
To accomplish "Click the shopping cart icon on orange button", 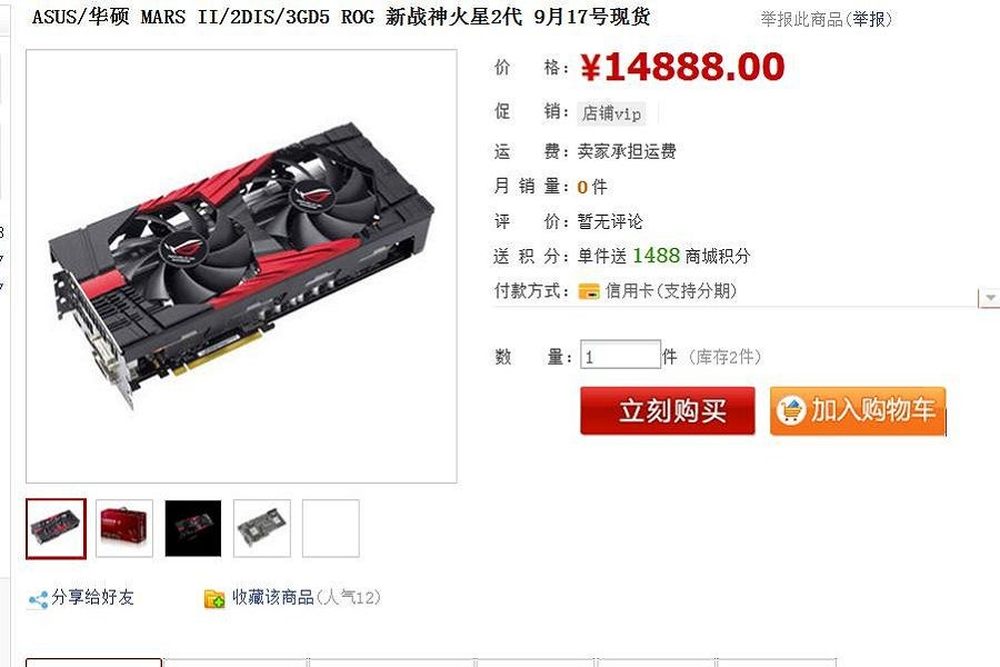I will click(x=791, y=411).
